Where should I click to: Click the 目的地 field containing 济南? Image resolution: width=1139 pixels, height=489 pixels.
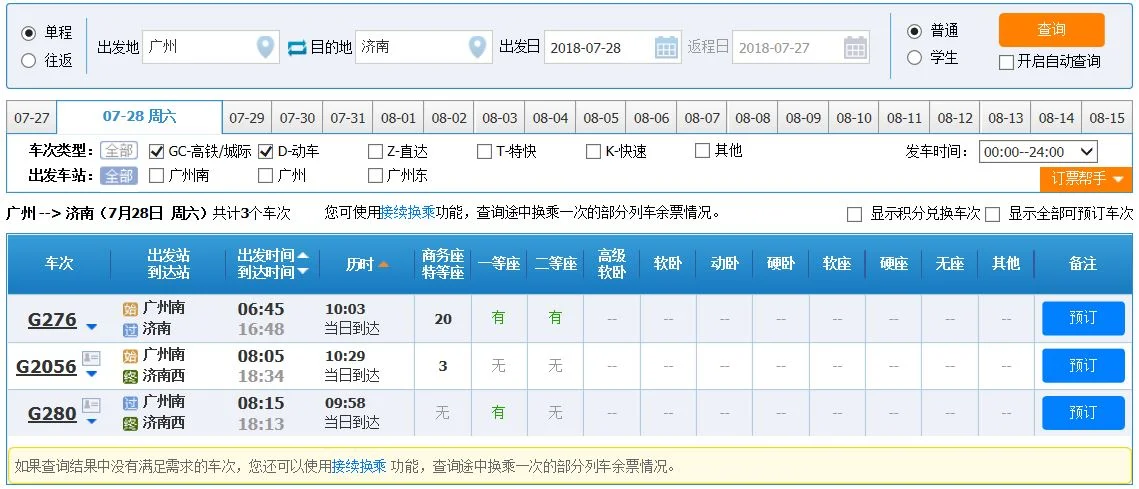[x=423, y=47]
